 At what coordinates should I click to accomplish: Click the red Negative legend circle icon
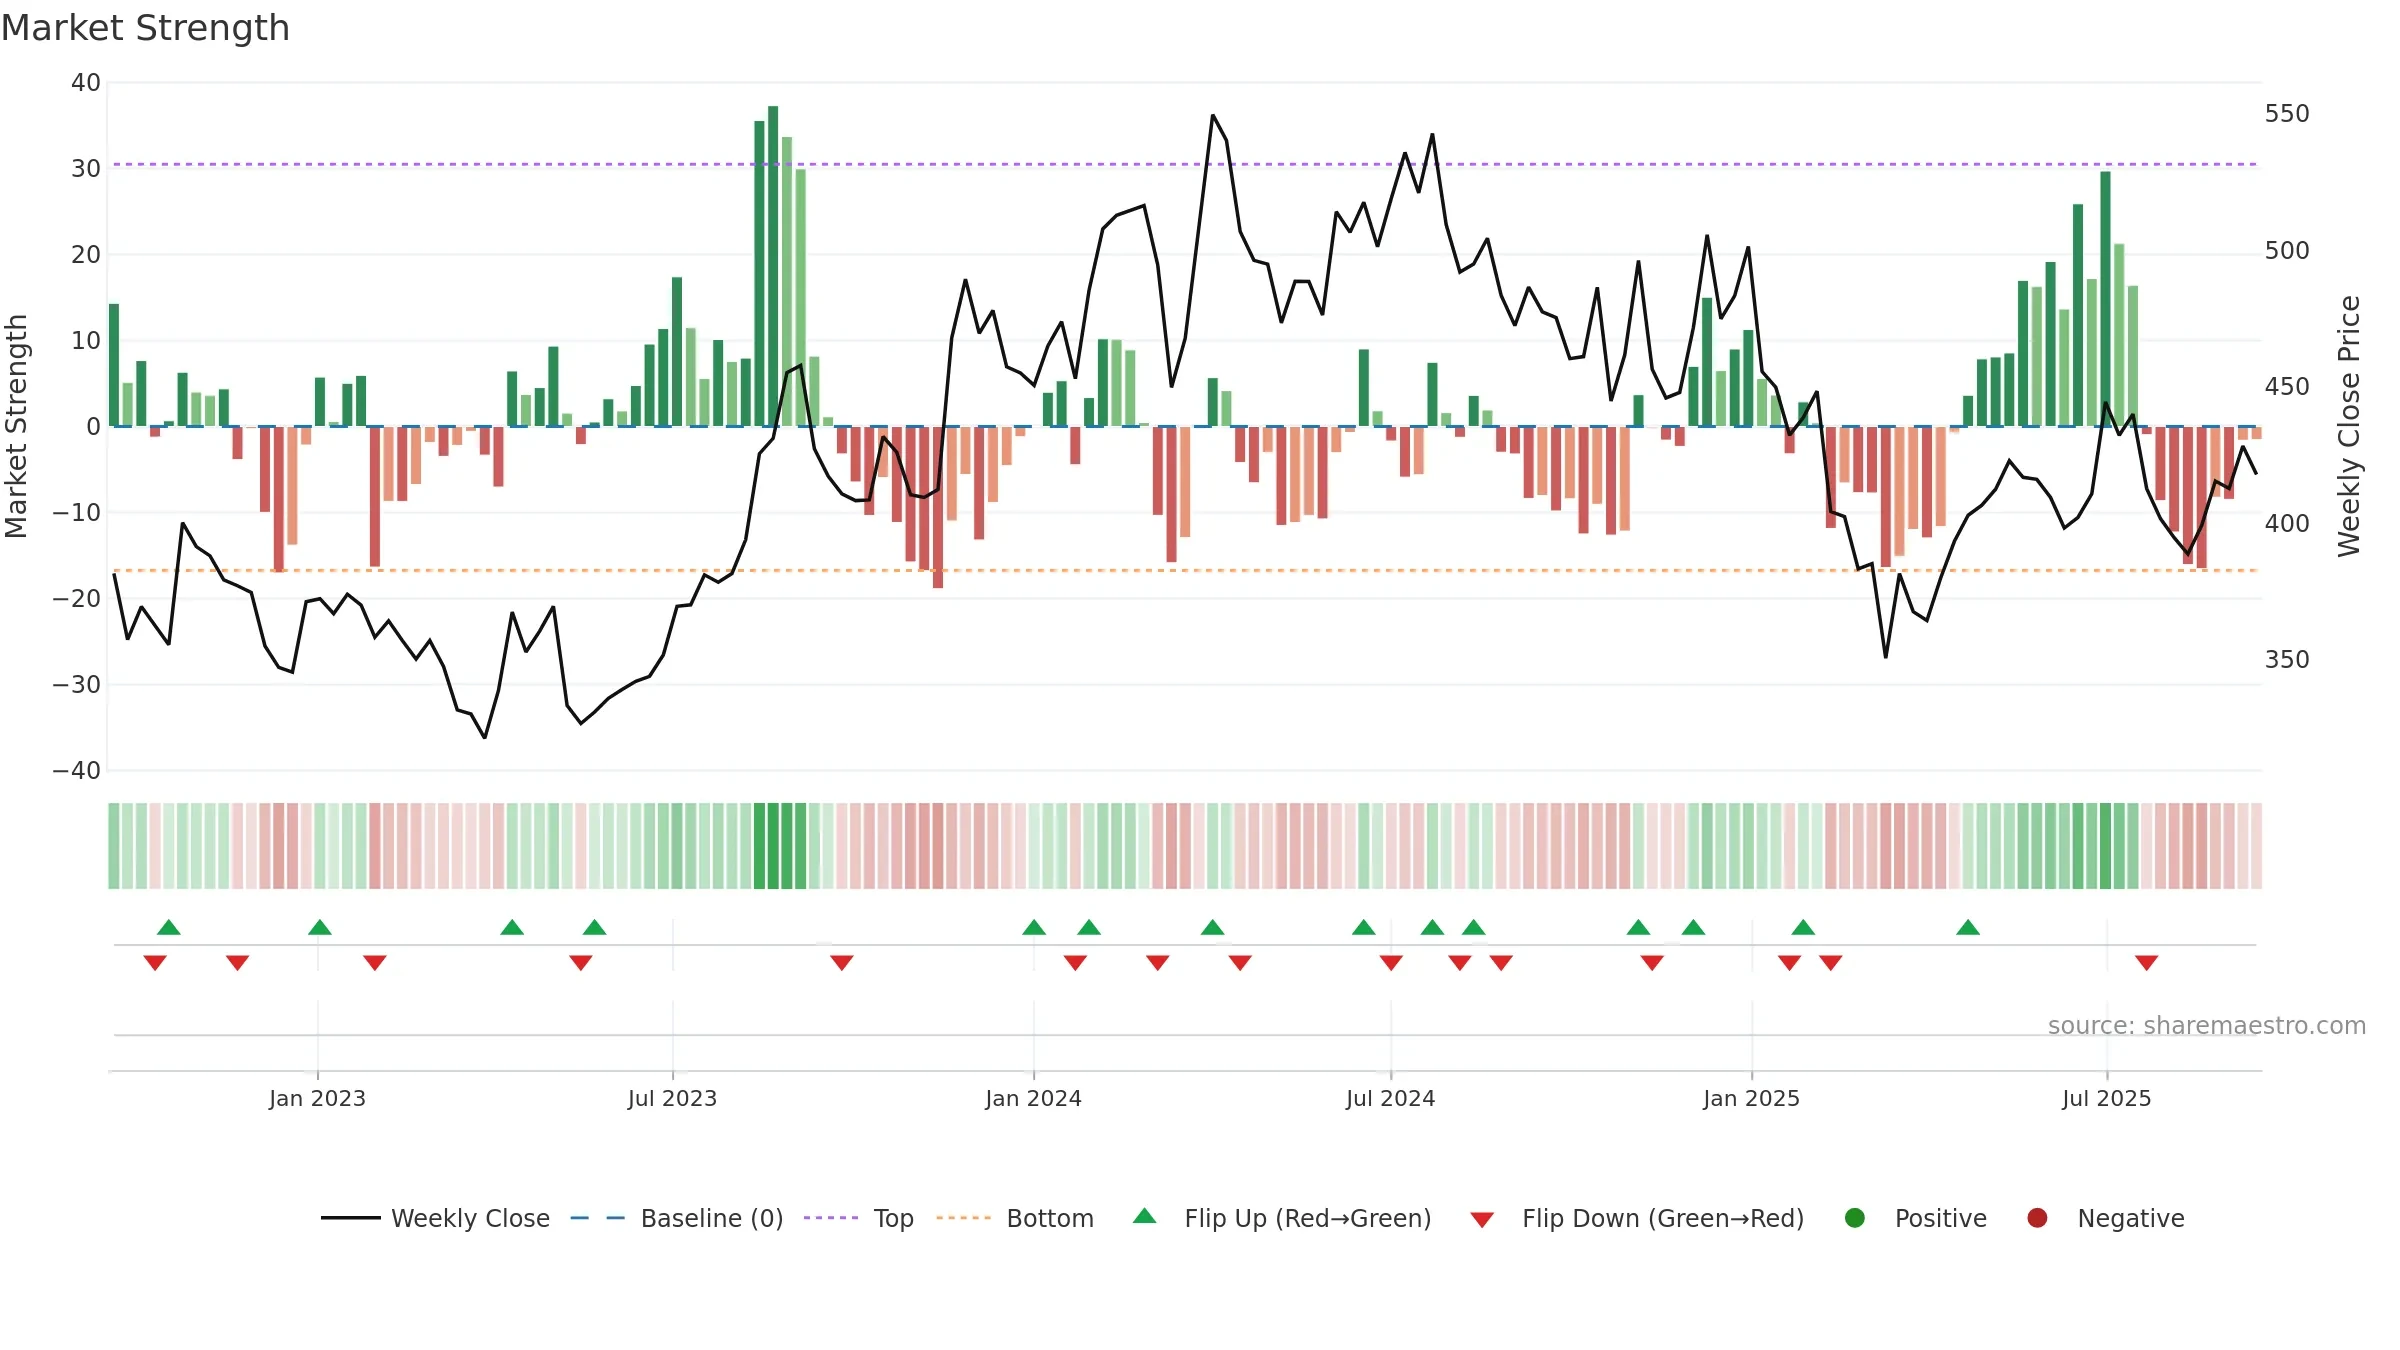pos(2037,1218)
